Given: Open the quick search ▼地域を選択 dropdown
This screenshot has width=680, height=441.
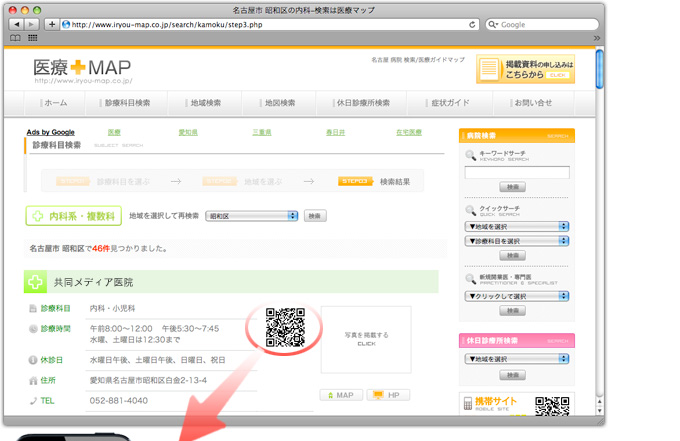Looking at the screenshot, I should click(517, 226).
